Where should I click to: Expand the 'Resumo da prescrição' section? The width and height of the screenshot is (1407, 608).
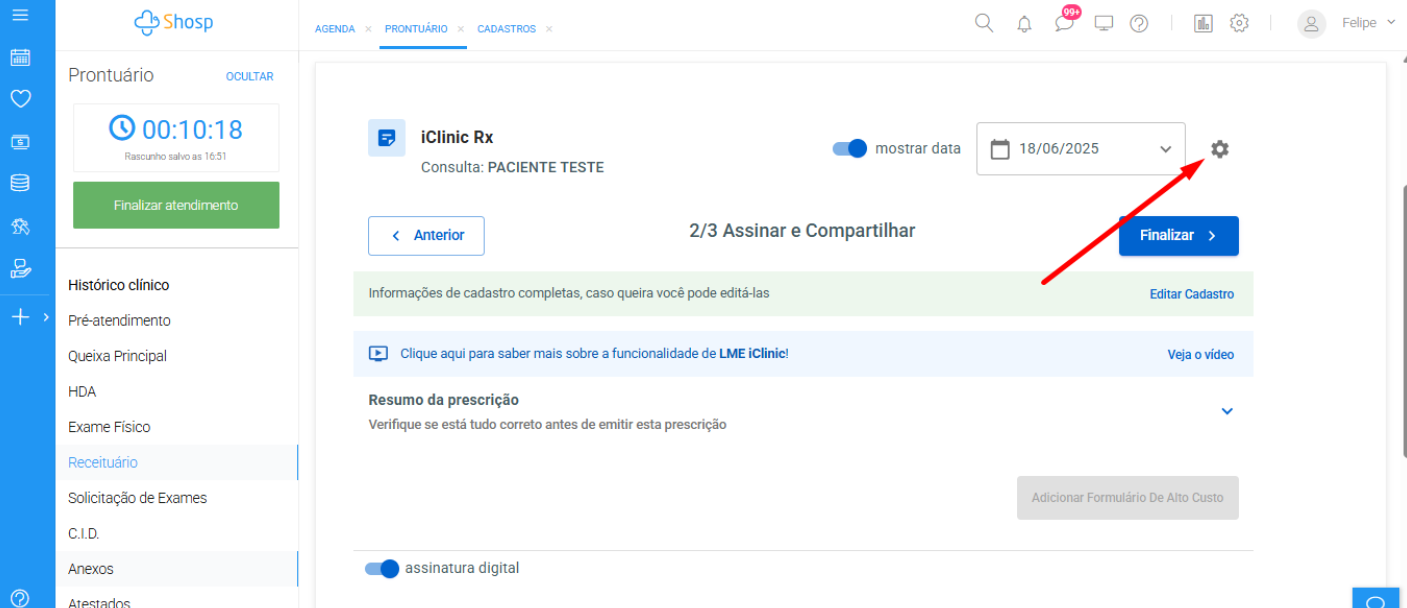click(1227, 411)
